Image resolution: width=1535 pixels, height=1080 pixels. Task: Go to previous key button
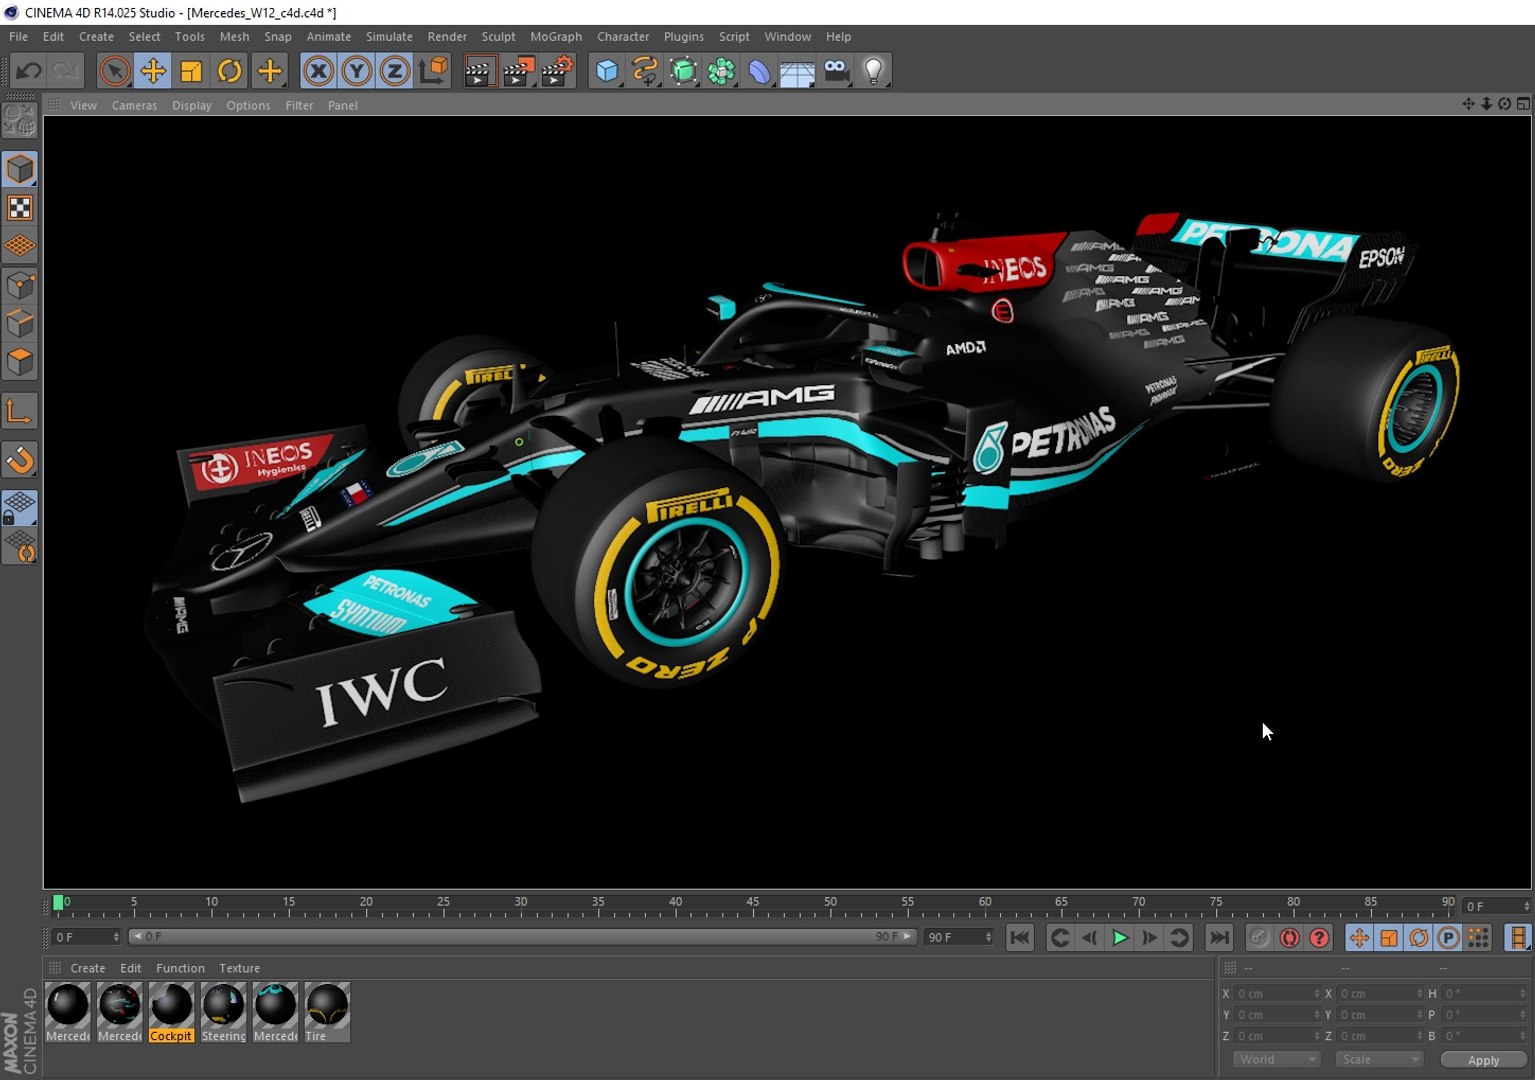(x=1060, y=937)
